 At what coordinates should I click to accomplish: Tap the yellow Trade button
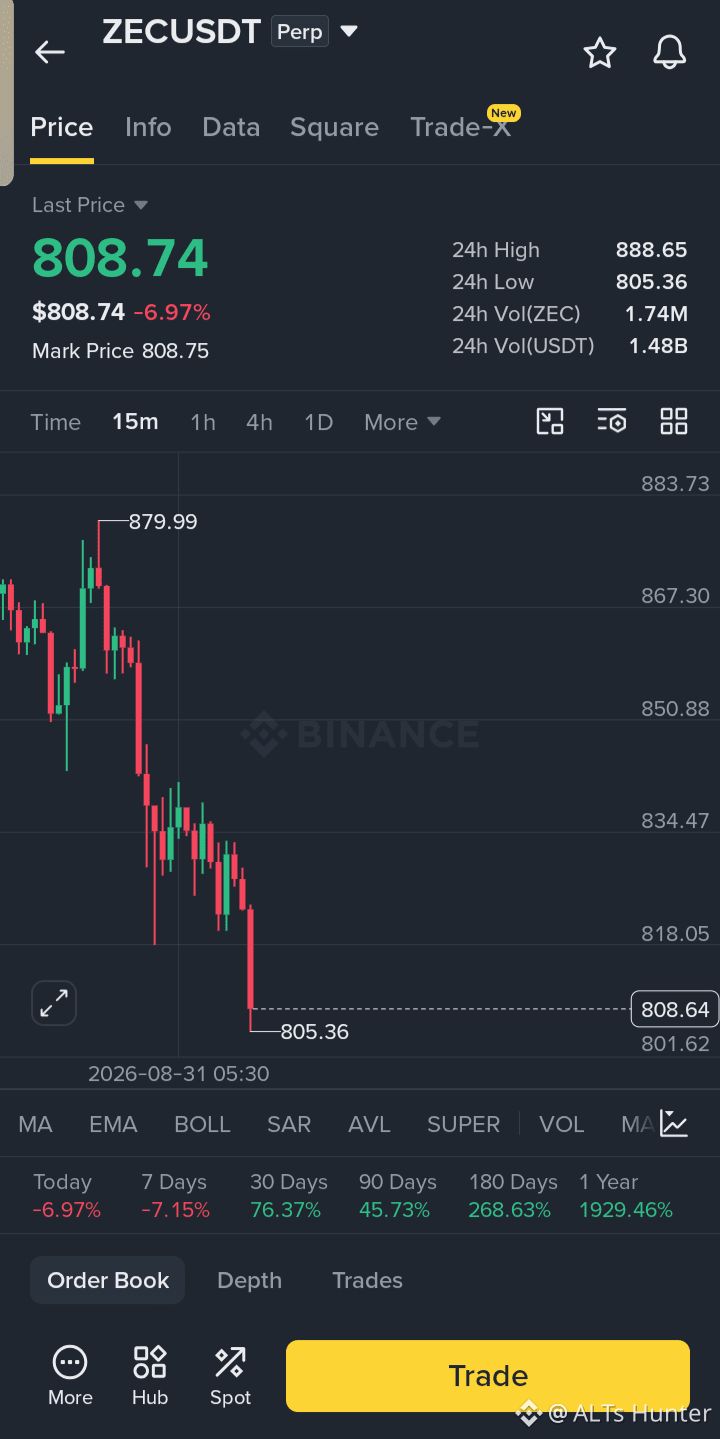tap(488, 1376)
